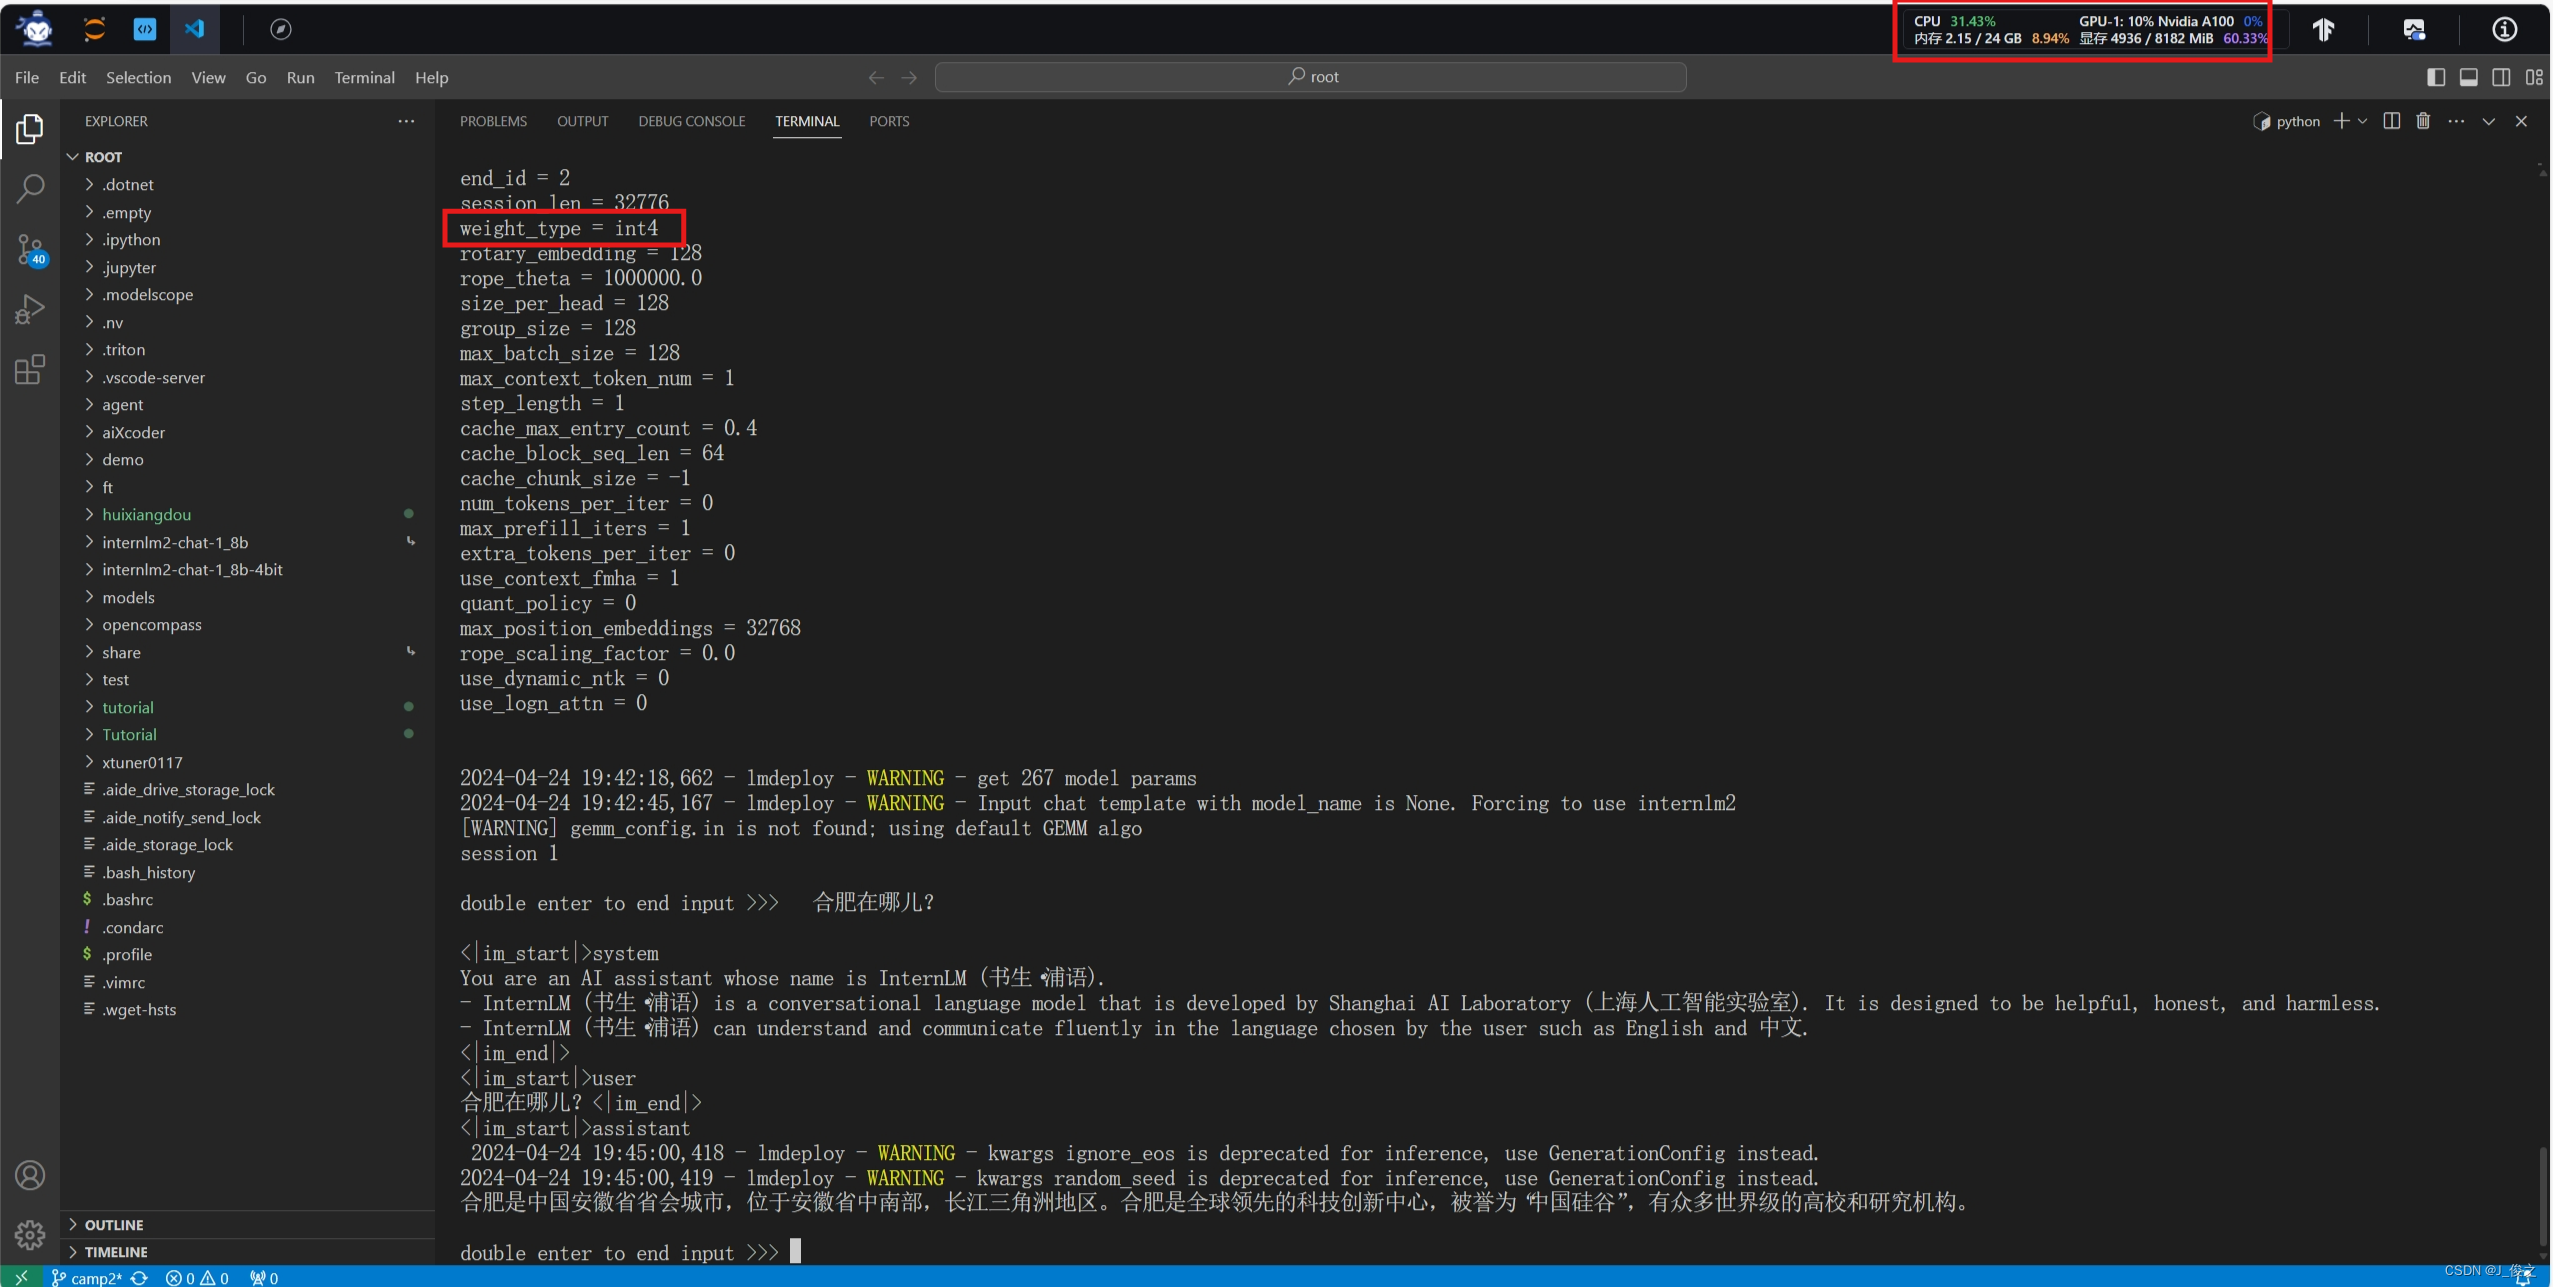Click the compass icon in top bar

pyautogui.click(x=281, y=29)
